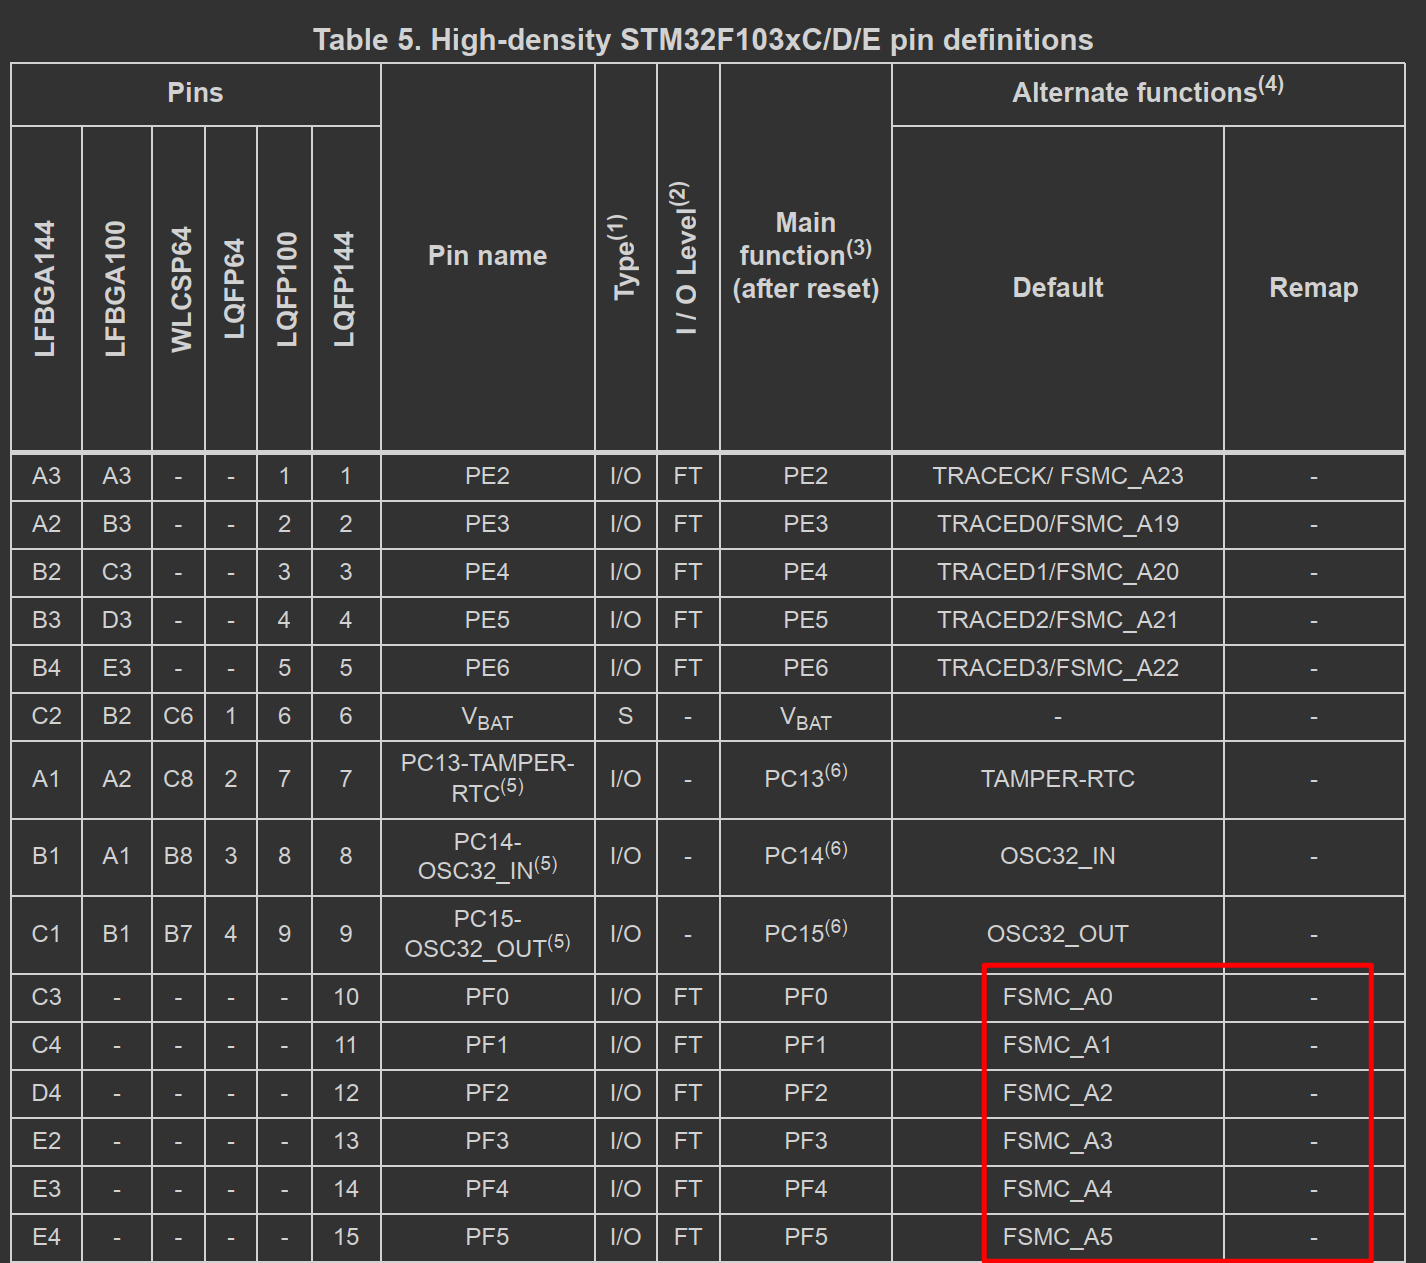Click the table title 'Table 5. High-density STM32F103xC/D/E pin definitions'
This screenshot has width=1426, height=1263.
[x=703, y=40]
